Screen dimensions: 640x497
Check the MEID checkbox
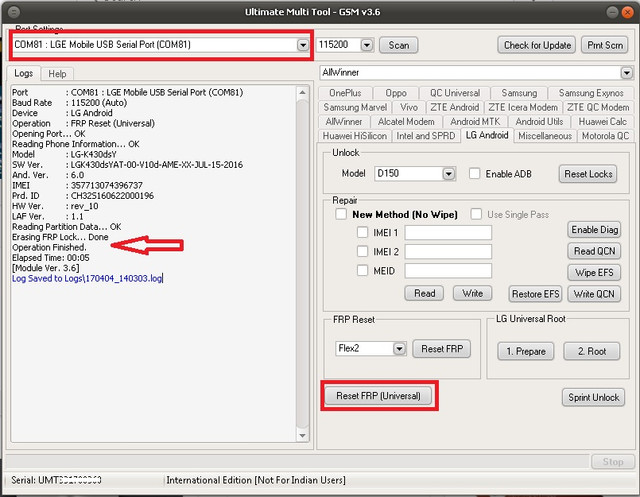(362, 271)
